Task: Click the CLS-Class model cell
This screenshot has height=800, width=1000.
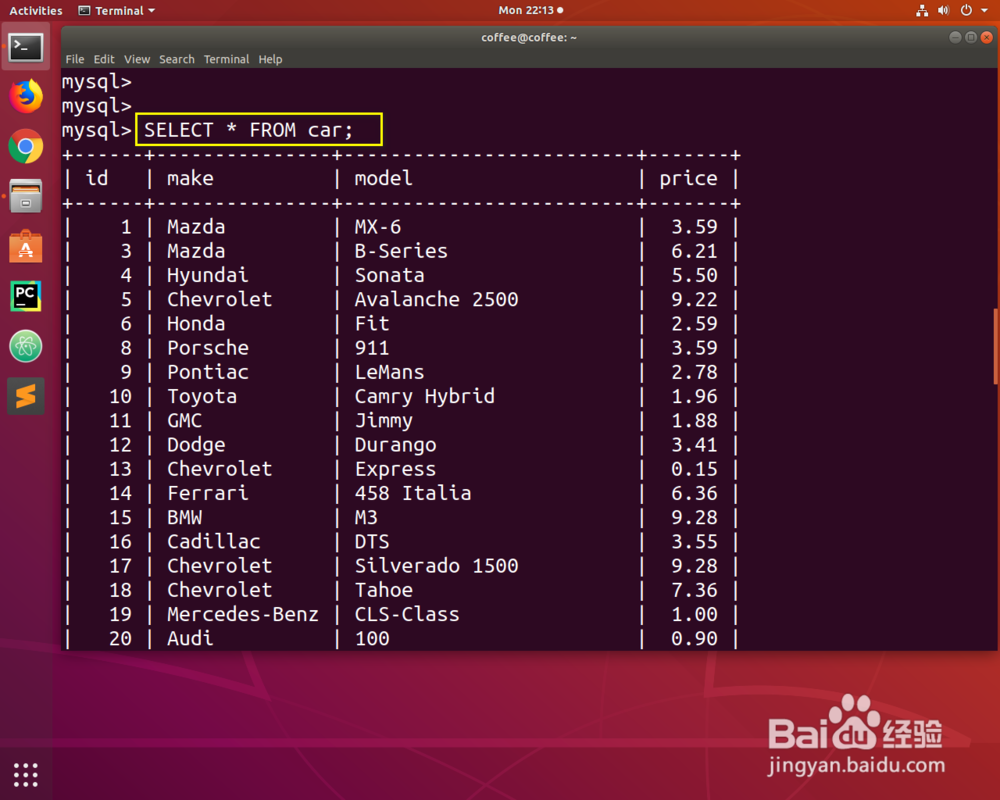Action: 407,615
